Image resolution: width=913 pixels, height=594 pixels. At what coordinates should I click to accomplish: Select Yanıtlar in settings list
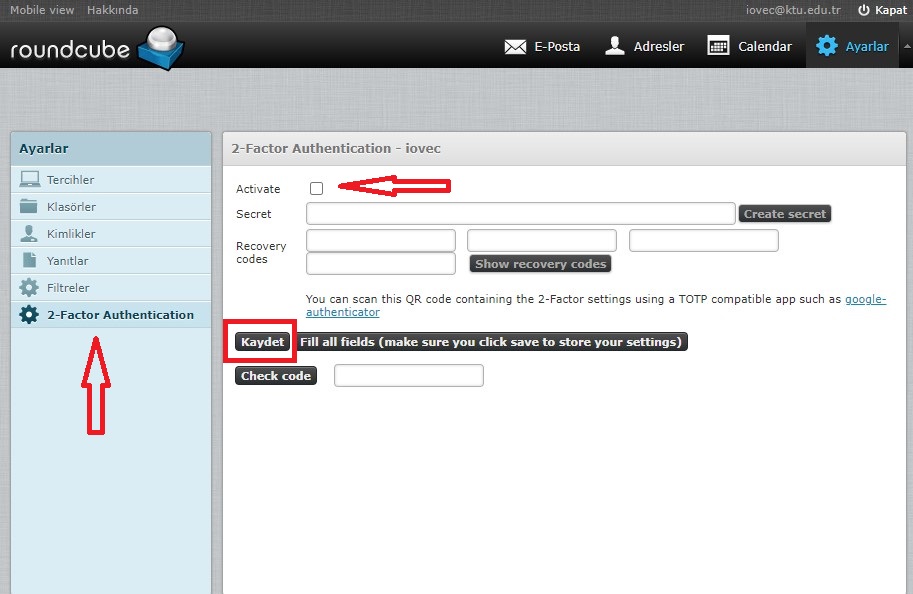pos(111,260)
